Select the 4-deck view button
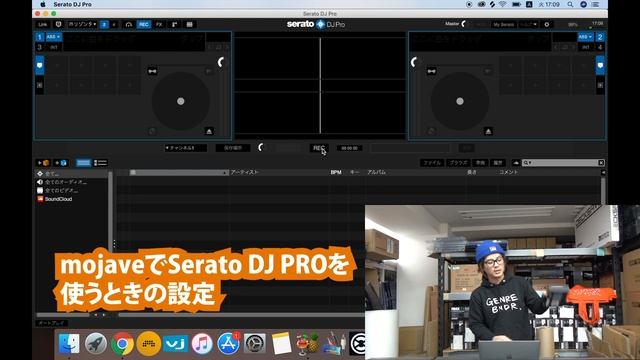This screenshot has height=360, width=640. pyautogui.click(x=114, y=24)
